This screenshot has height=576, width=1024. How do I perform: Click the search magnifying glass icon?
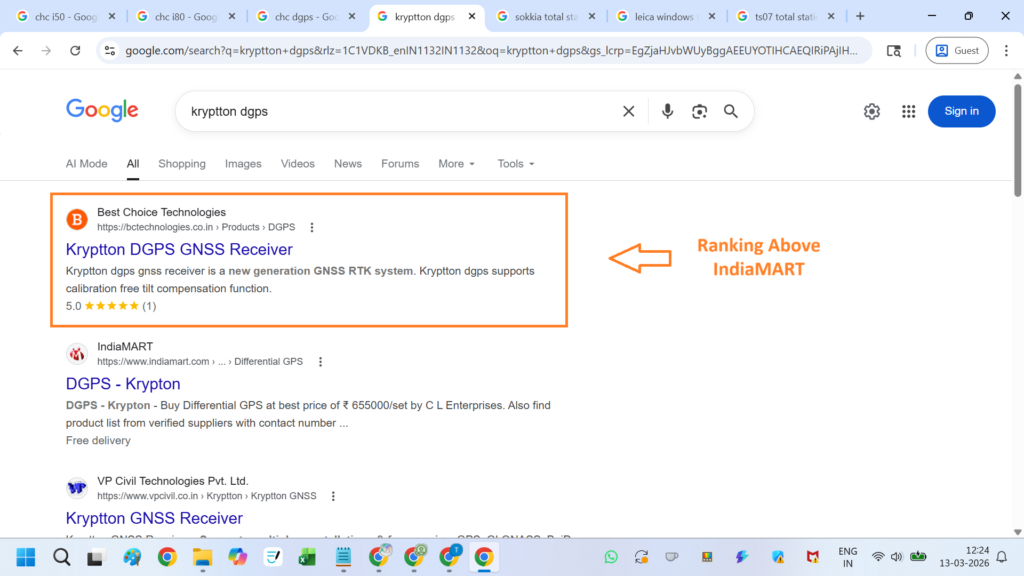730,111
